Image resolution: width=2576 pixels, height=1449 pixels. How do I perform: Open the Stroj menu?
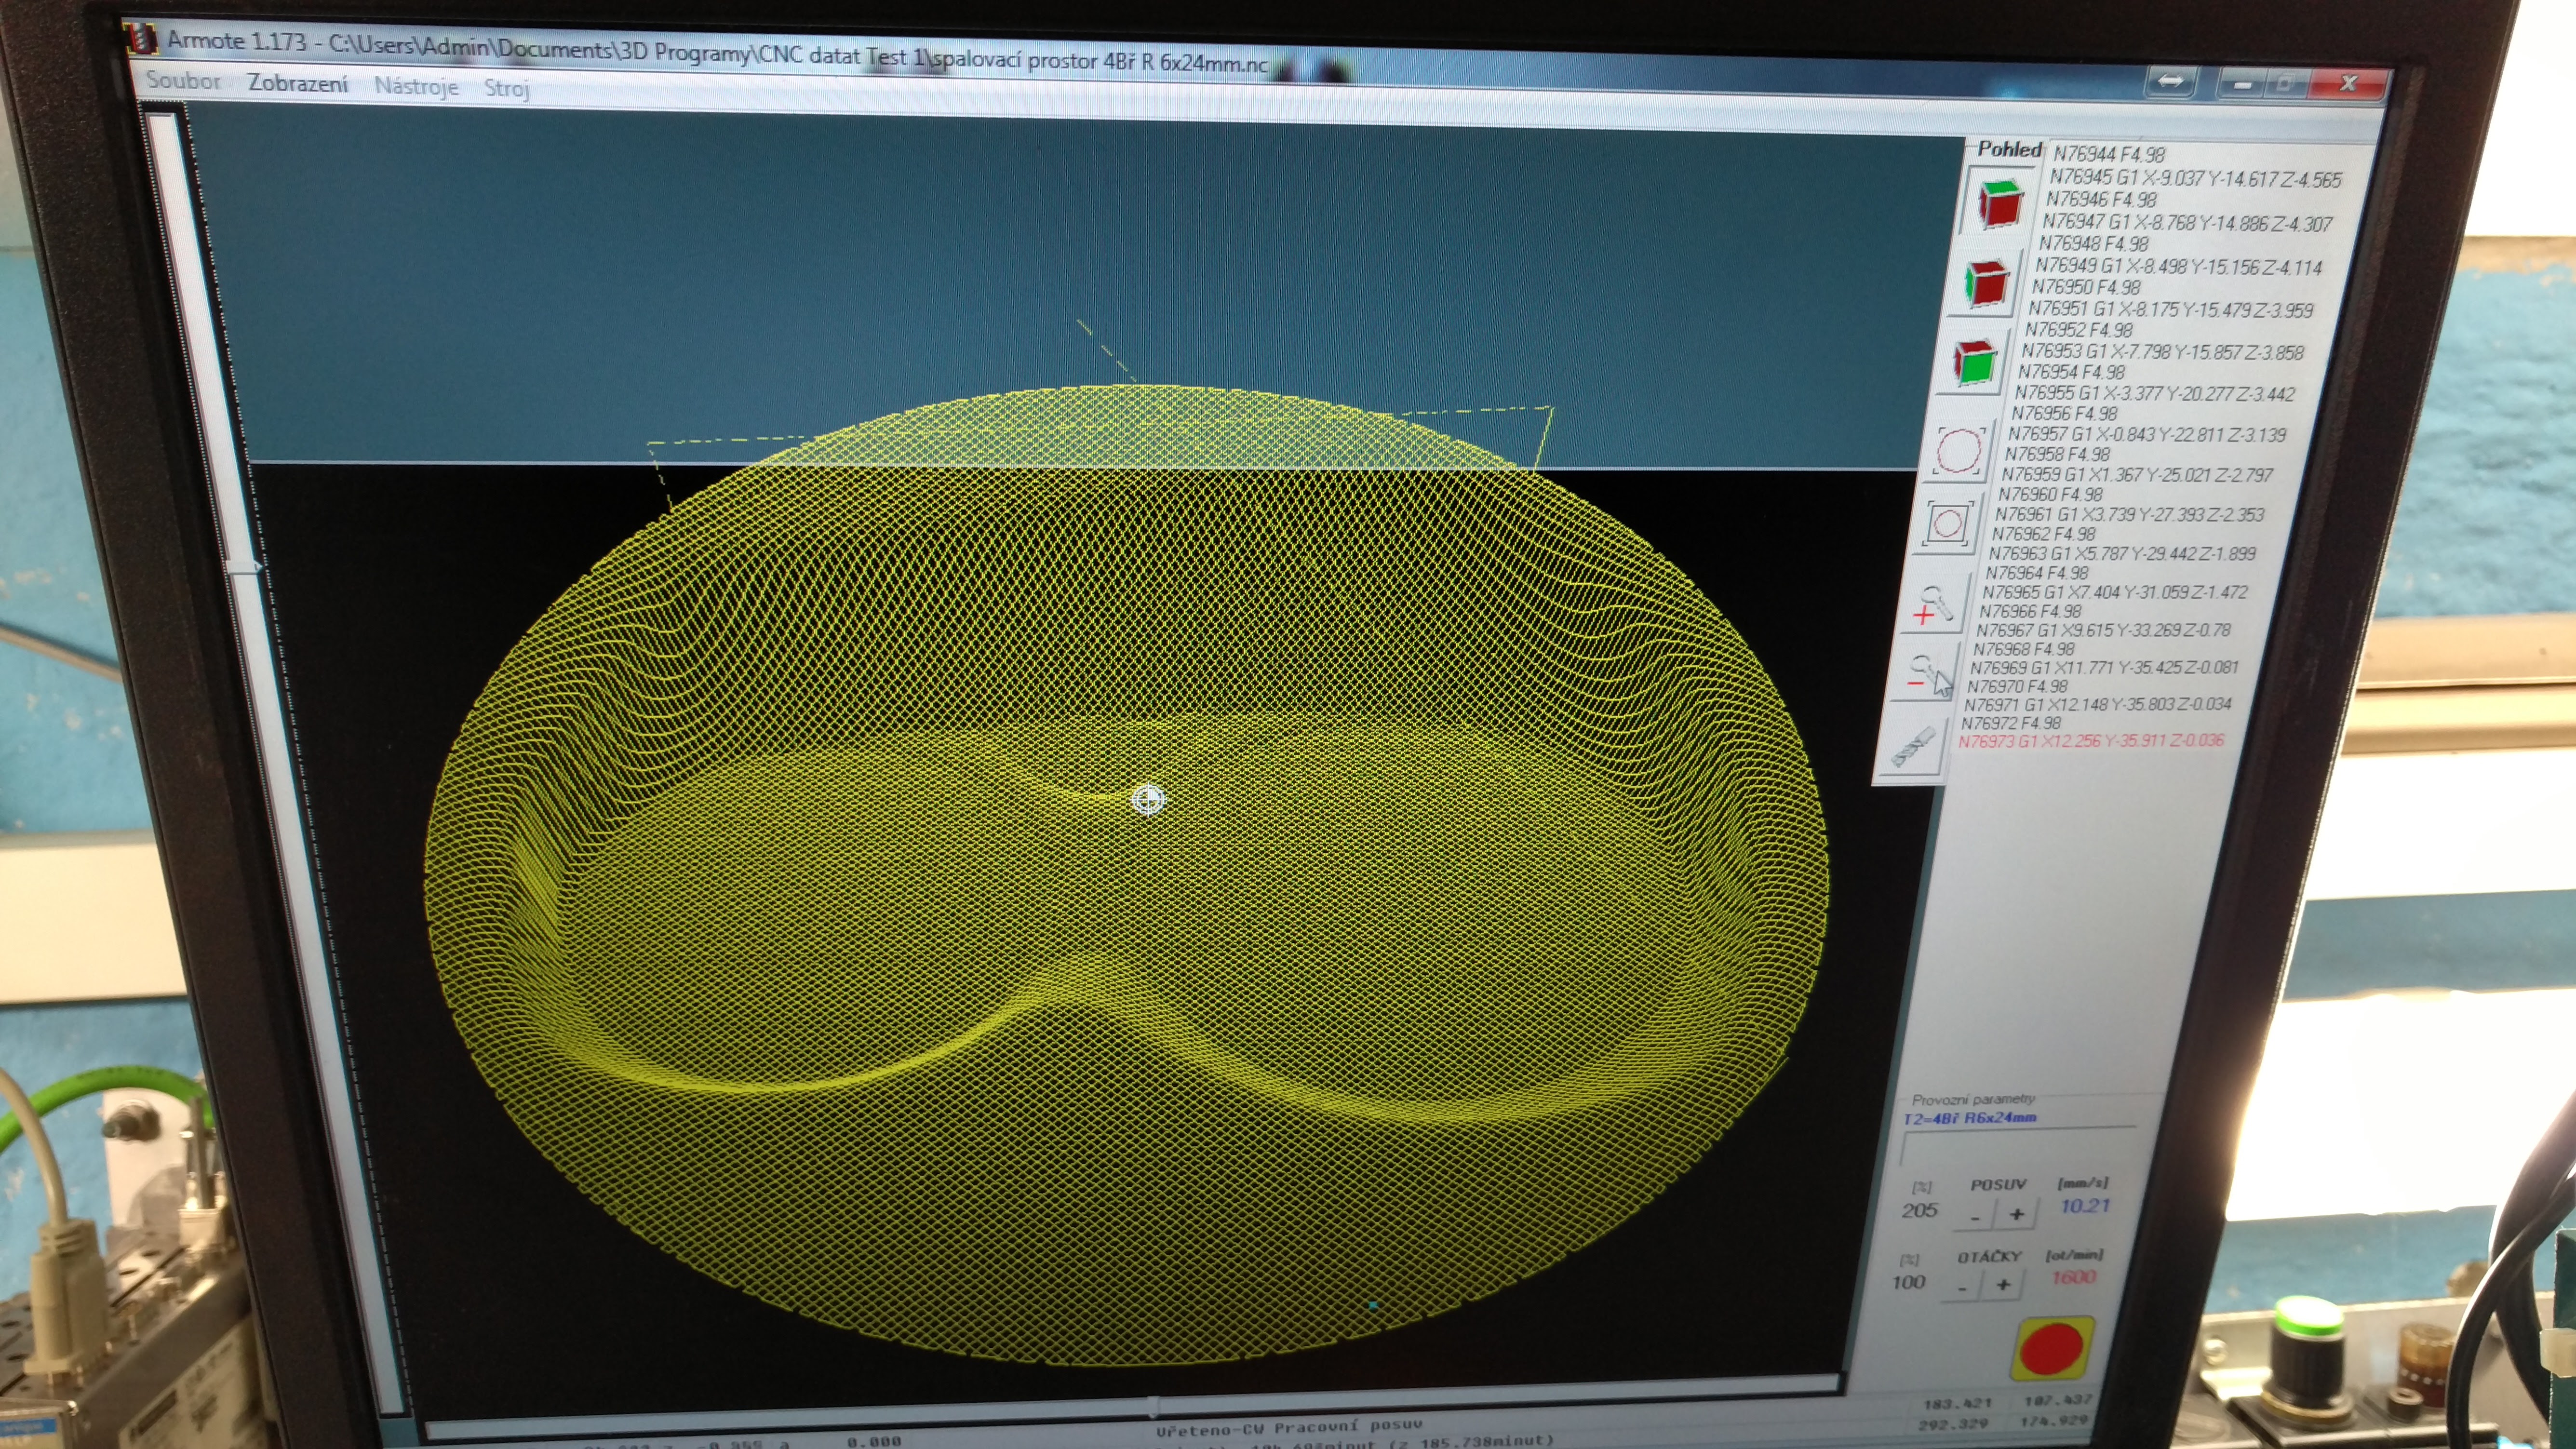506,89
